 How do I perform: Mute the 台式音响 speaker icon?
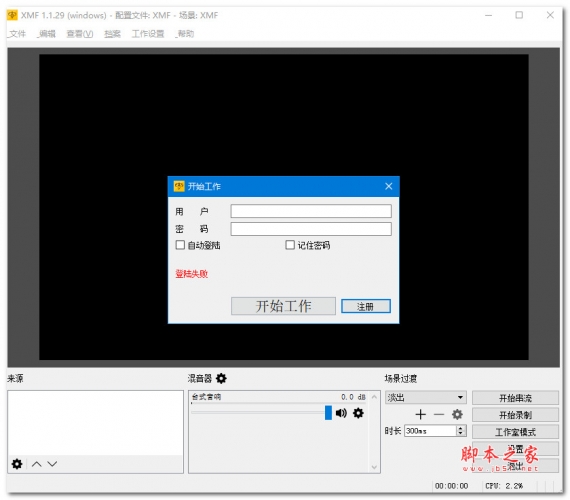tap(341, 413)
